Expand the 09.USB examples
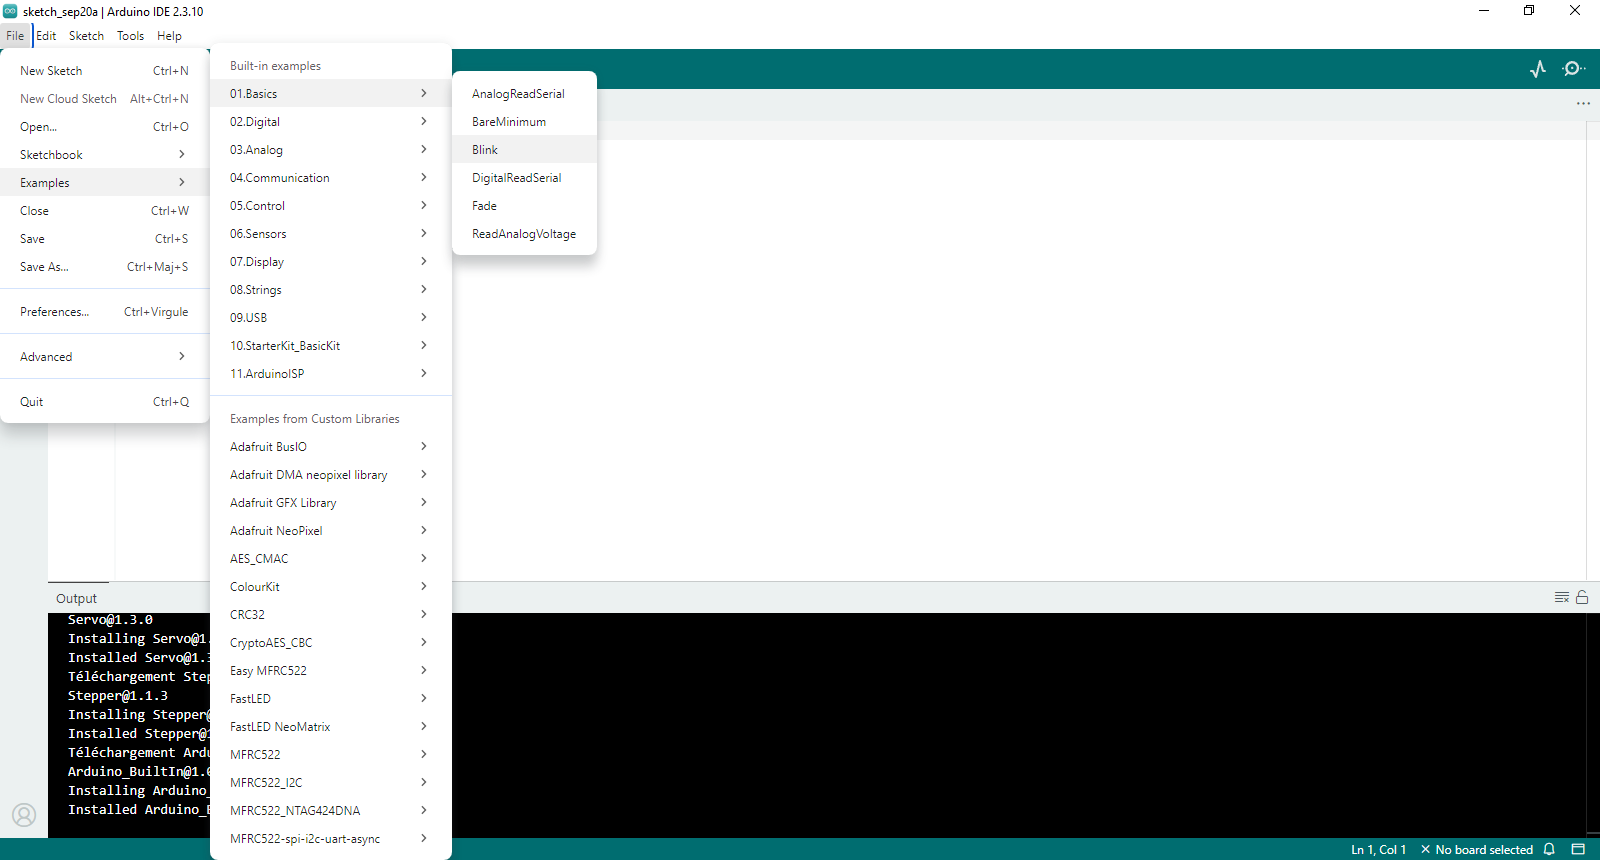 tap(331, 318)
